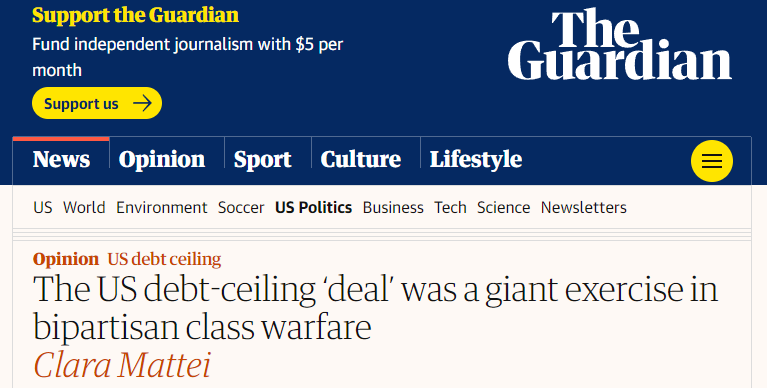This screenshot has width=767, height=388.
Task: Open the World subnav link
Action: [84, 207]
